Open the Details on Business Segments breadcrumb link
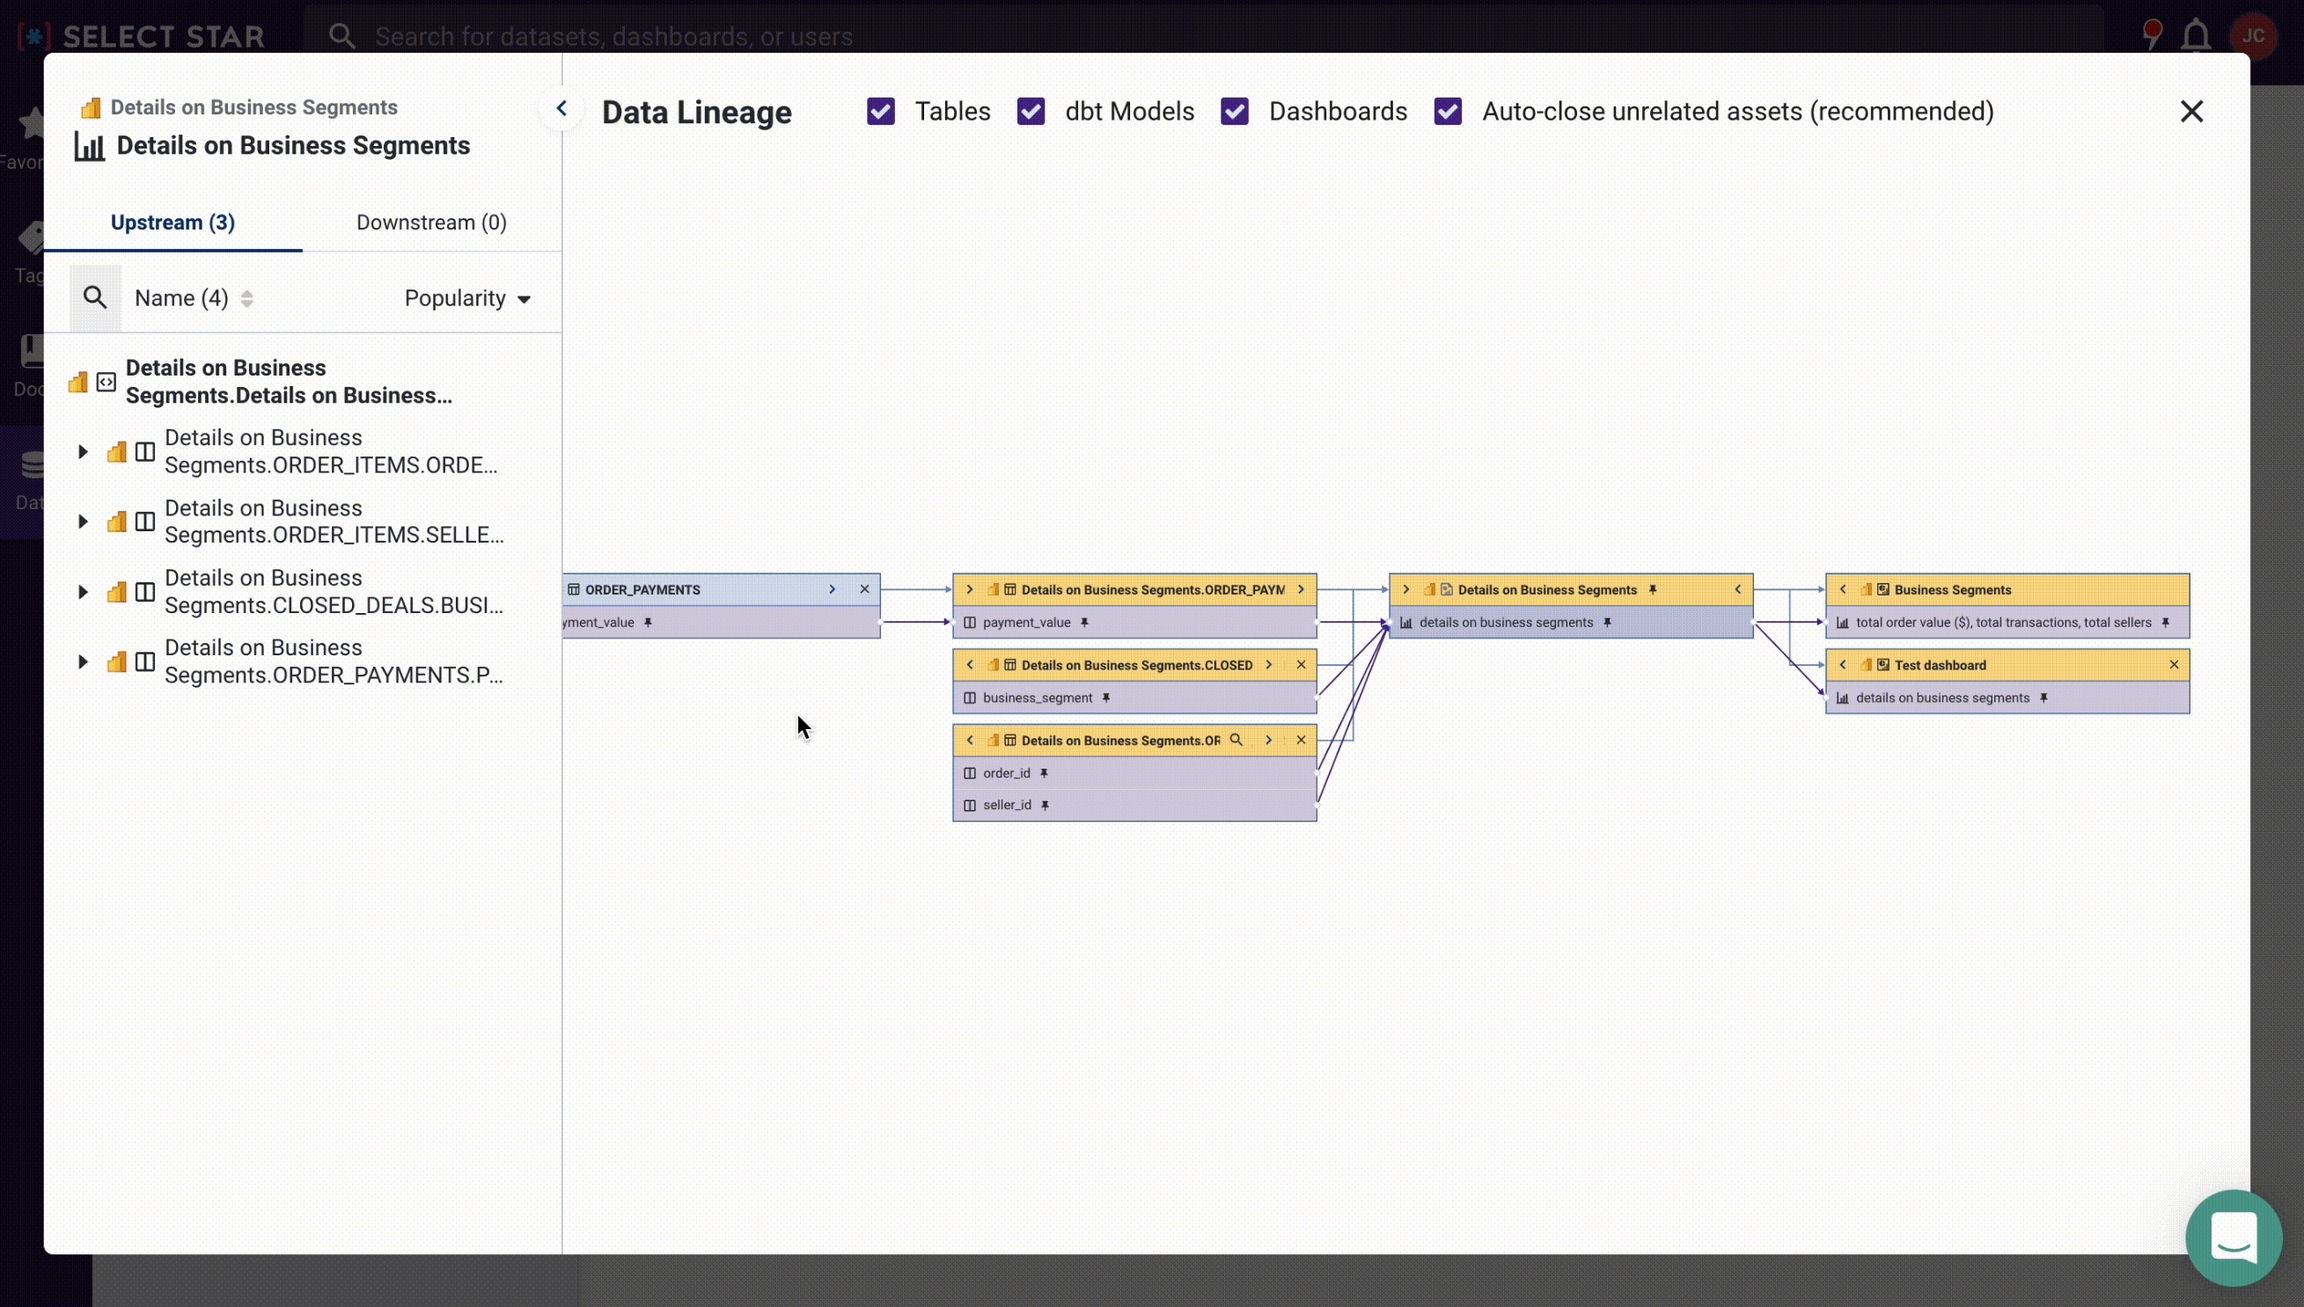The width and height of the screenshot is (2304, 1307). coord(253,107)
